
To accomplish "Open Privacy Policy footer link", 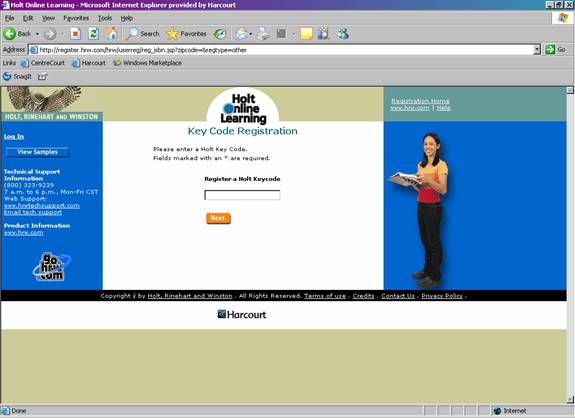I will (x=442, y=296).
